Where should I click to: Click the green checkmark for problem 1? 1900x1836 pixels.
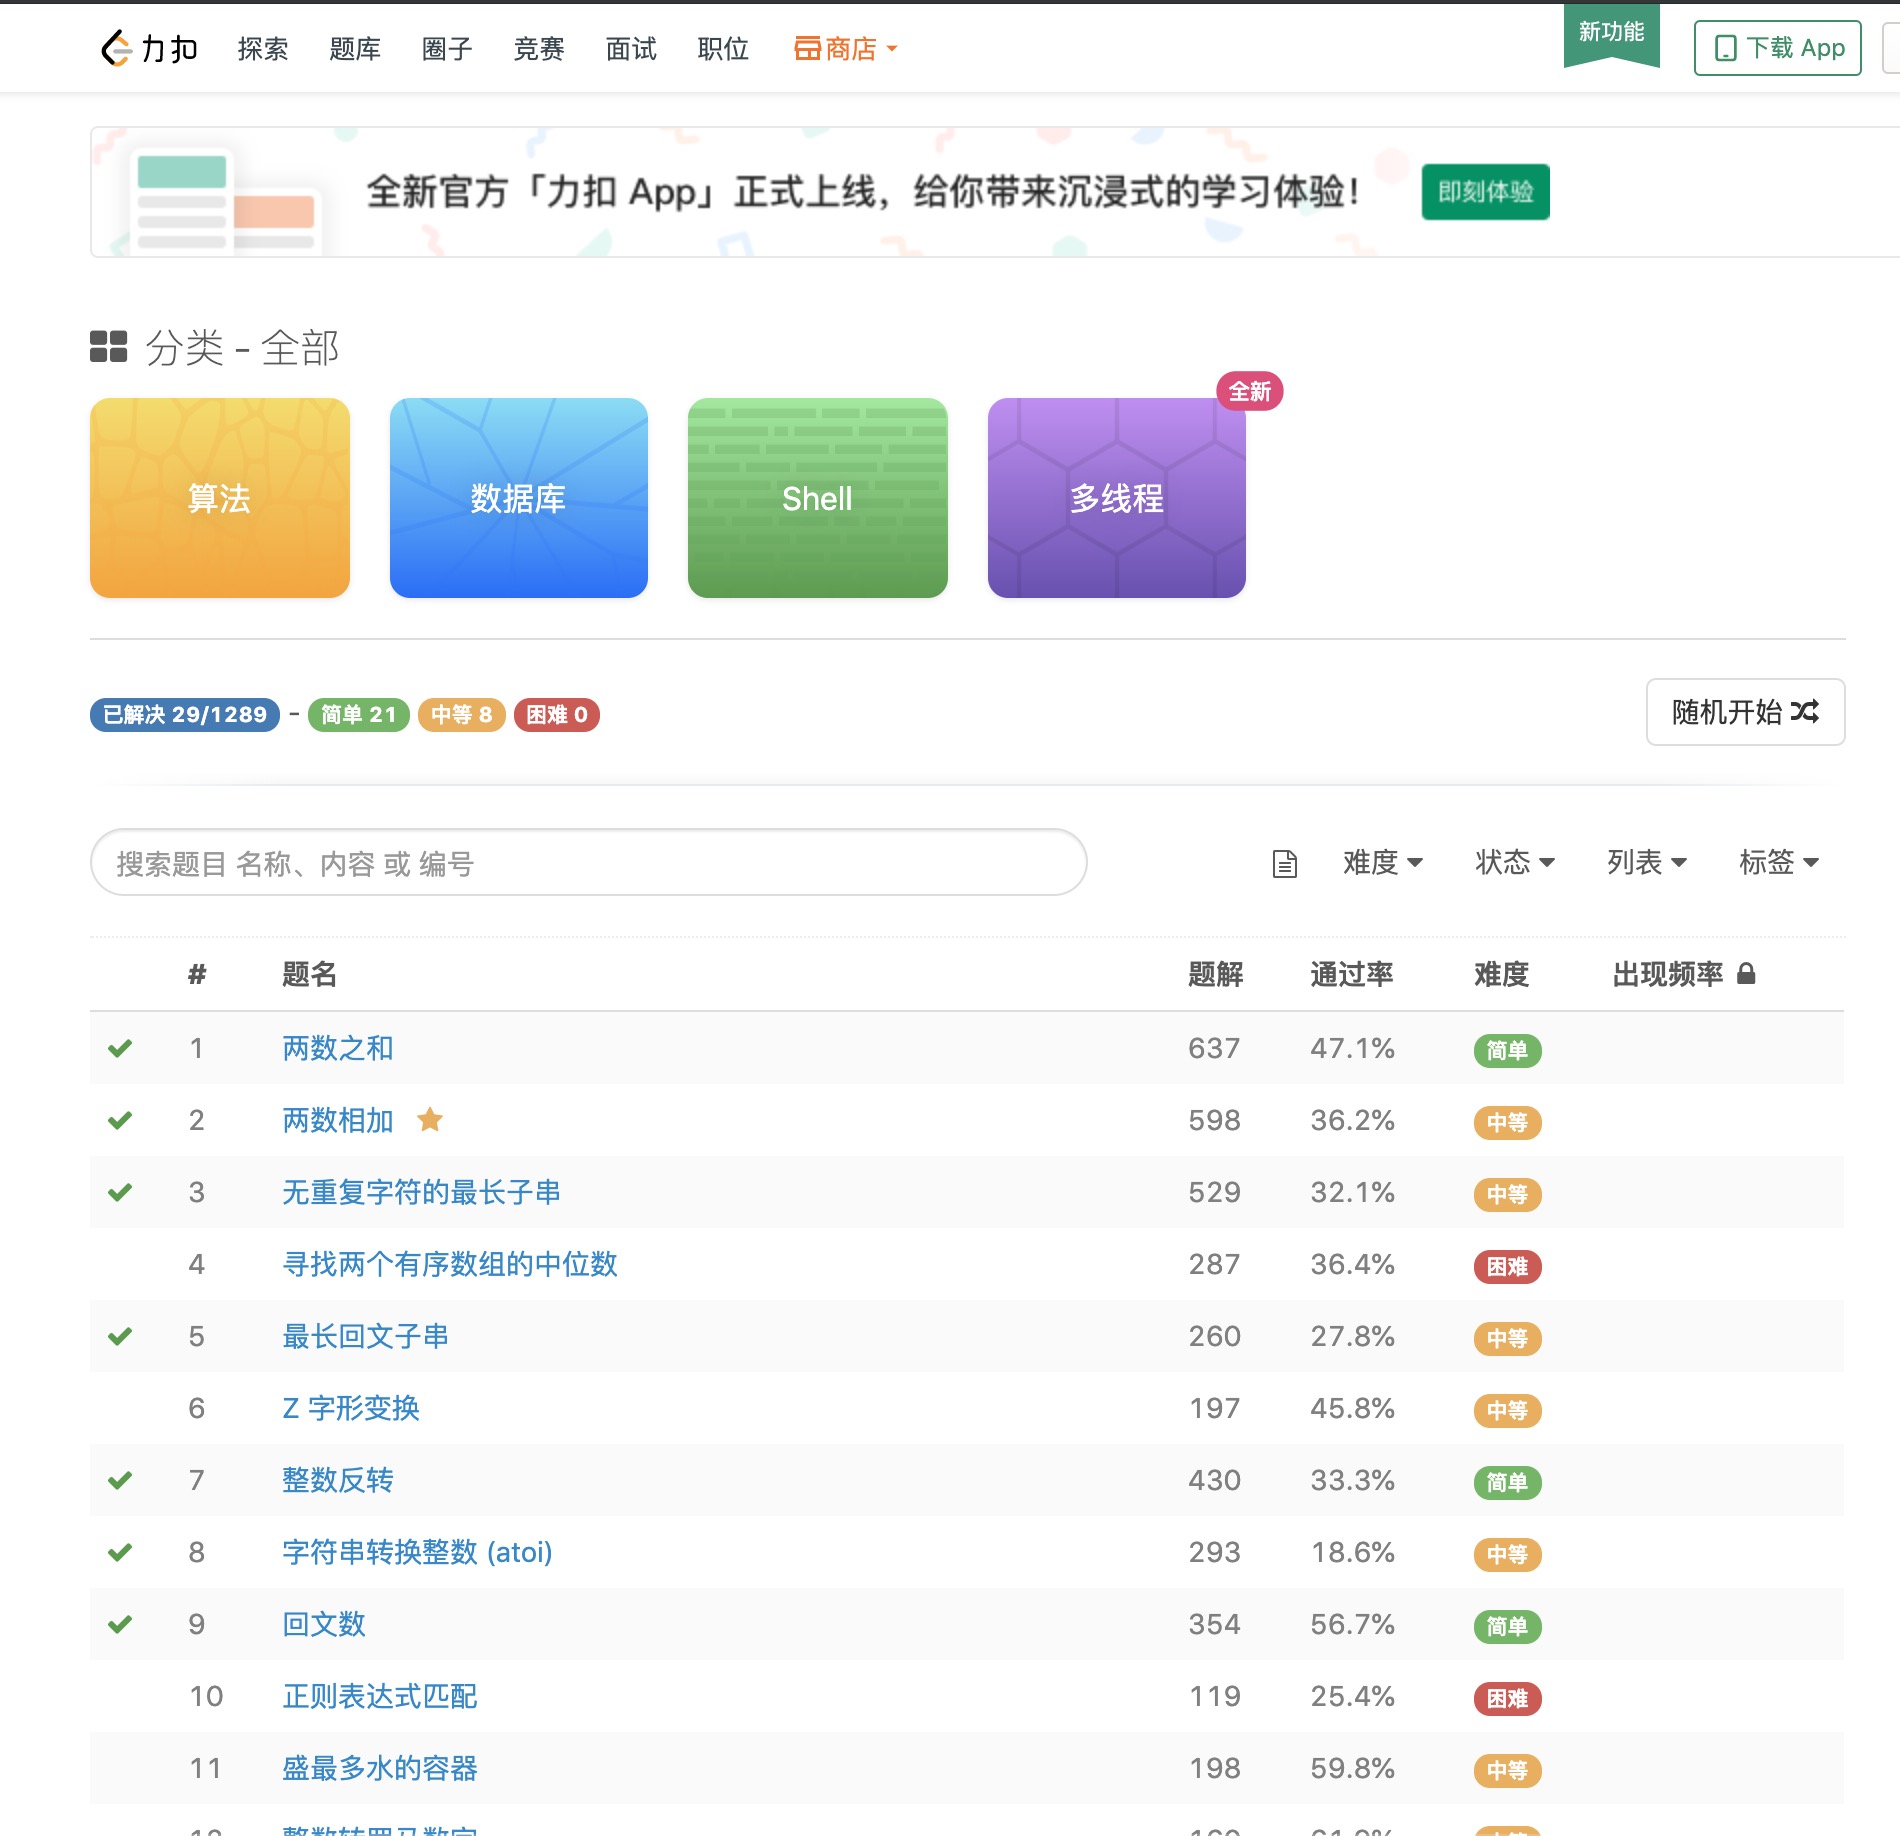120,1048
